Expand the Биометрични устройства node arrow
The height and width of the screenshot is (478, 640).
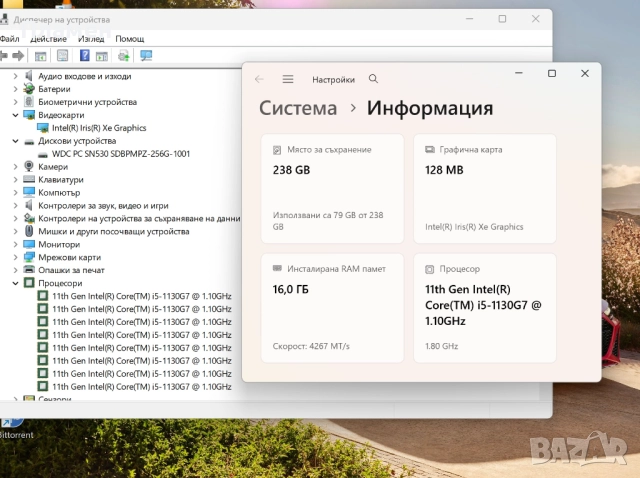tap(15, 102)
